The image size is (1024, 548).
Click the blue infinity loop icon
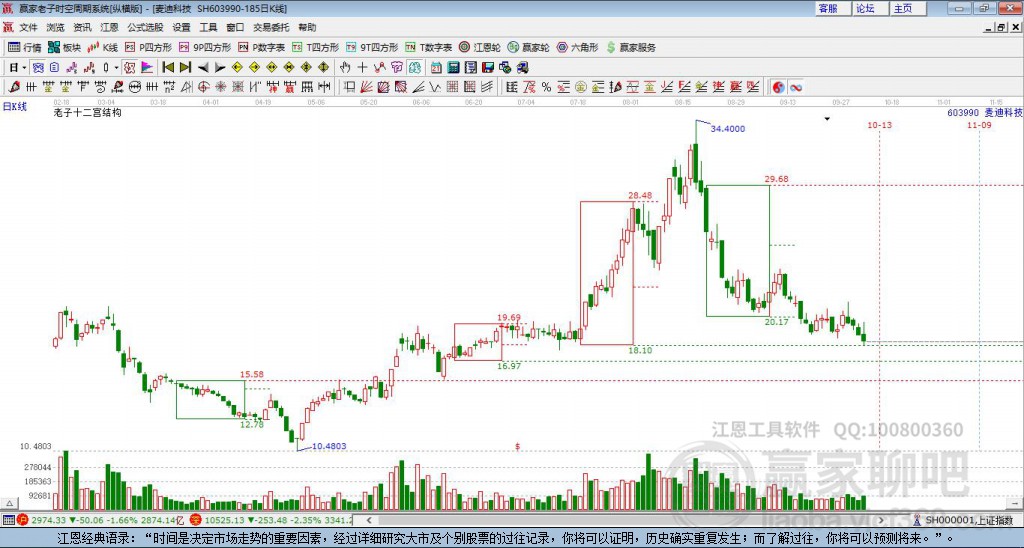pos(795,87)
